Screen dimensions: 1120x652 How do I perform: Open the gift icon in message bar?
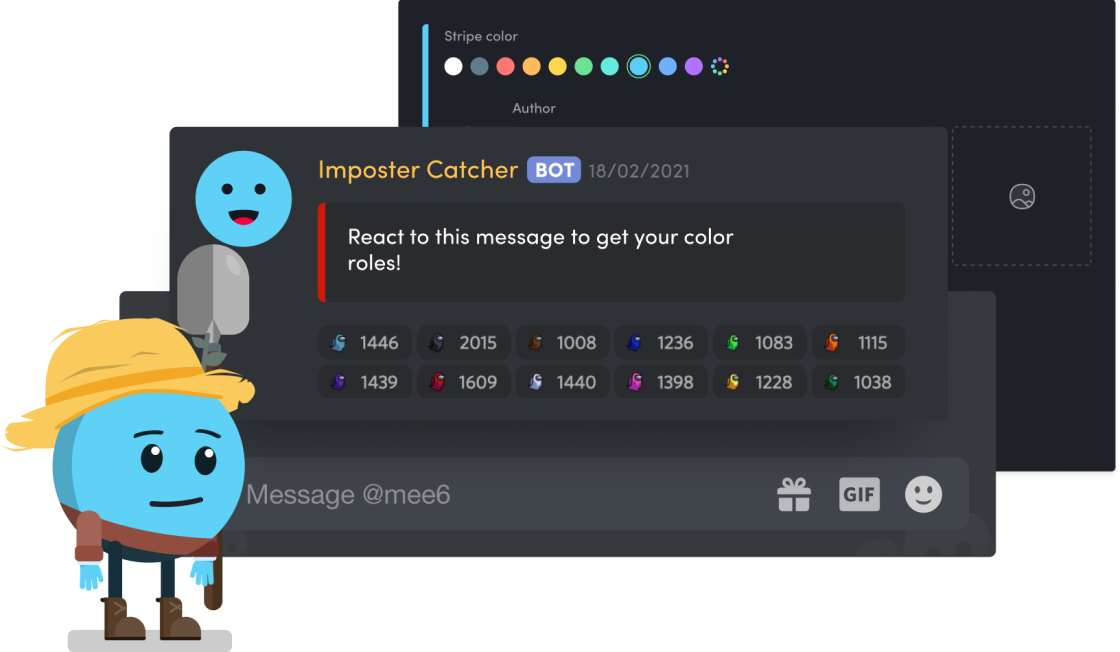click(794, 494)
